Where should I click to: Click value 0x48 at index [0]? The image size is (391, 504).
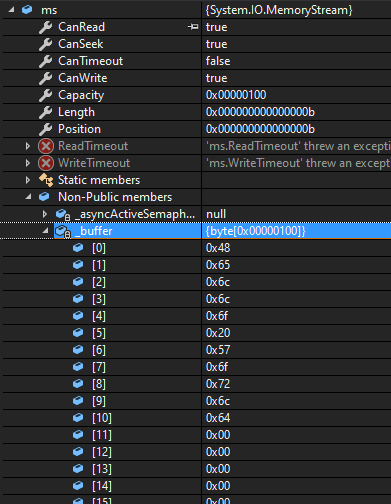point(218,248)
